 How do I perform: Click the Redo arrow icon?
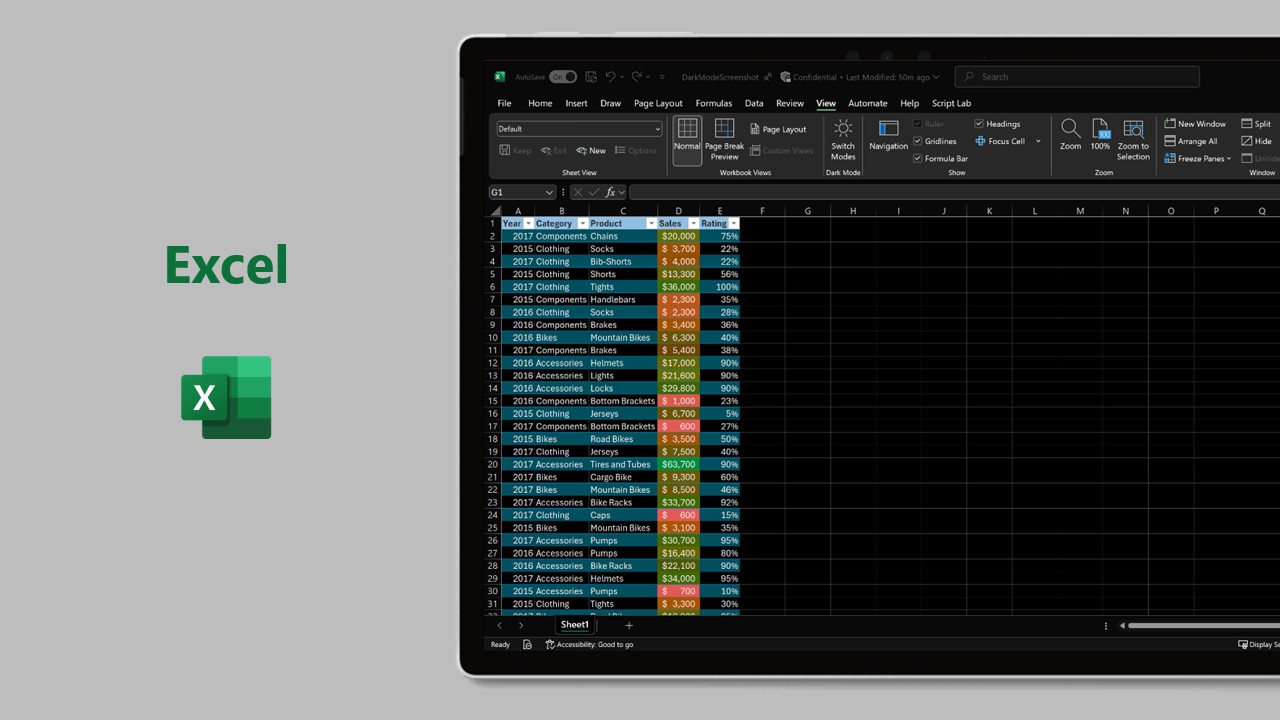coord(637,77)
